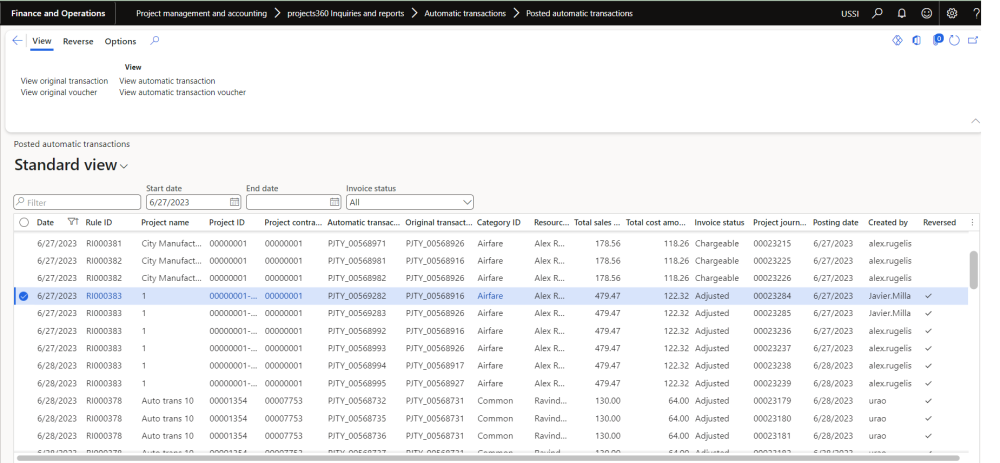The image size is (1000, 463).
Task: Expand the Standard view selector
Action: pos(124,166)
